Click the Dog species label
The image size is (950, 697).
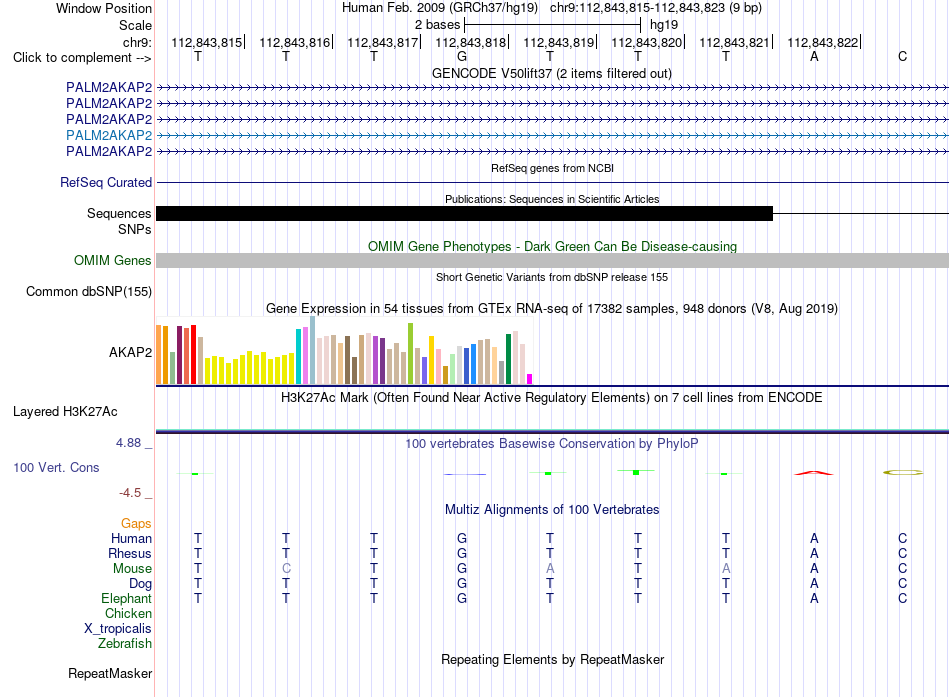[141, 584]
